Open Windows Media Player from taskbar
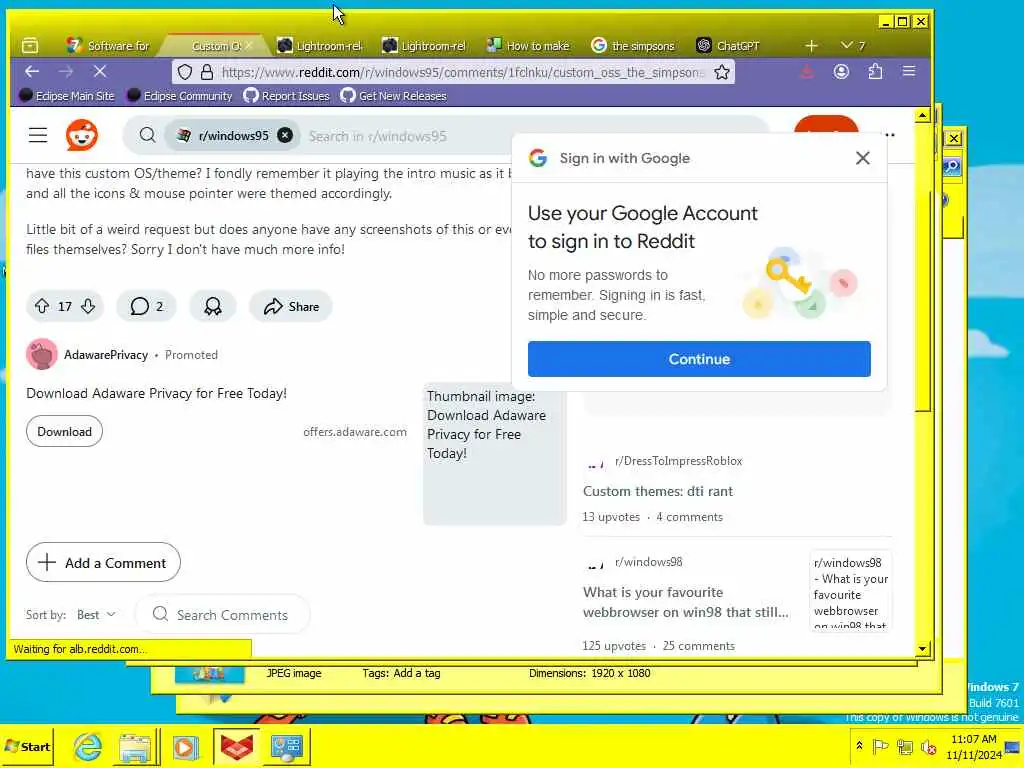Screen dimensions: 1024x768 [x=185, y=746]
